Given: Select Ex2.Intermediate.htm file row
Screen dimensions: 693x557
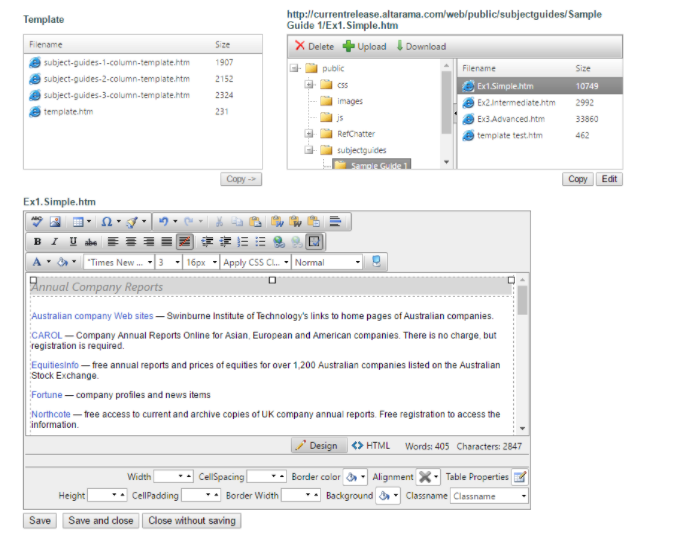Looking at the screenshot, I should pos(540,103).
